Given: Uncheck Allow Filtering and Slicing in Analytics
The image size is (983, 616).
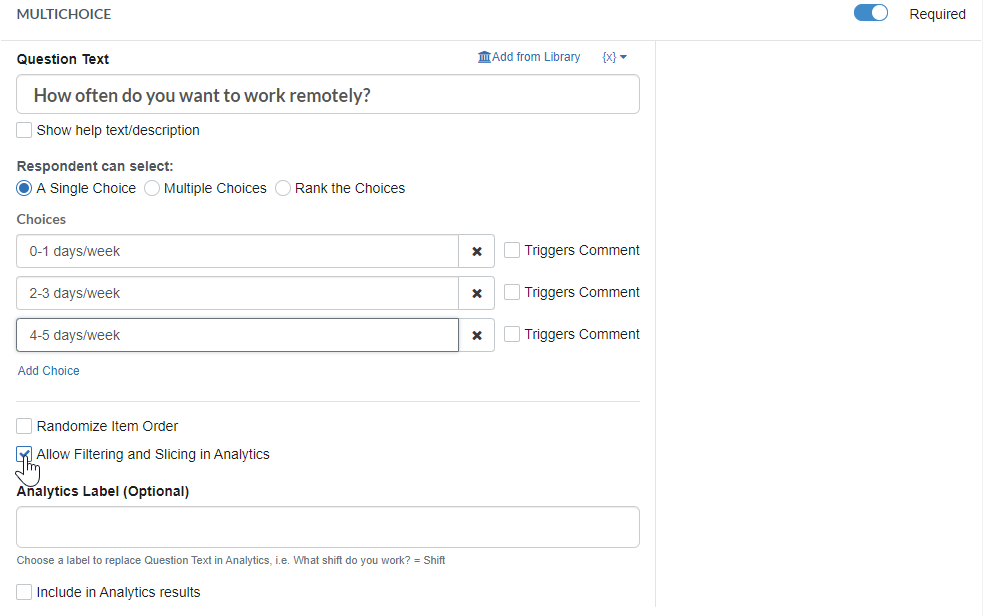Looking at the screenshot, I should (25, 454).
